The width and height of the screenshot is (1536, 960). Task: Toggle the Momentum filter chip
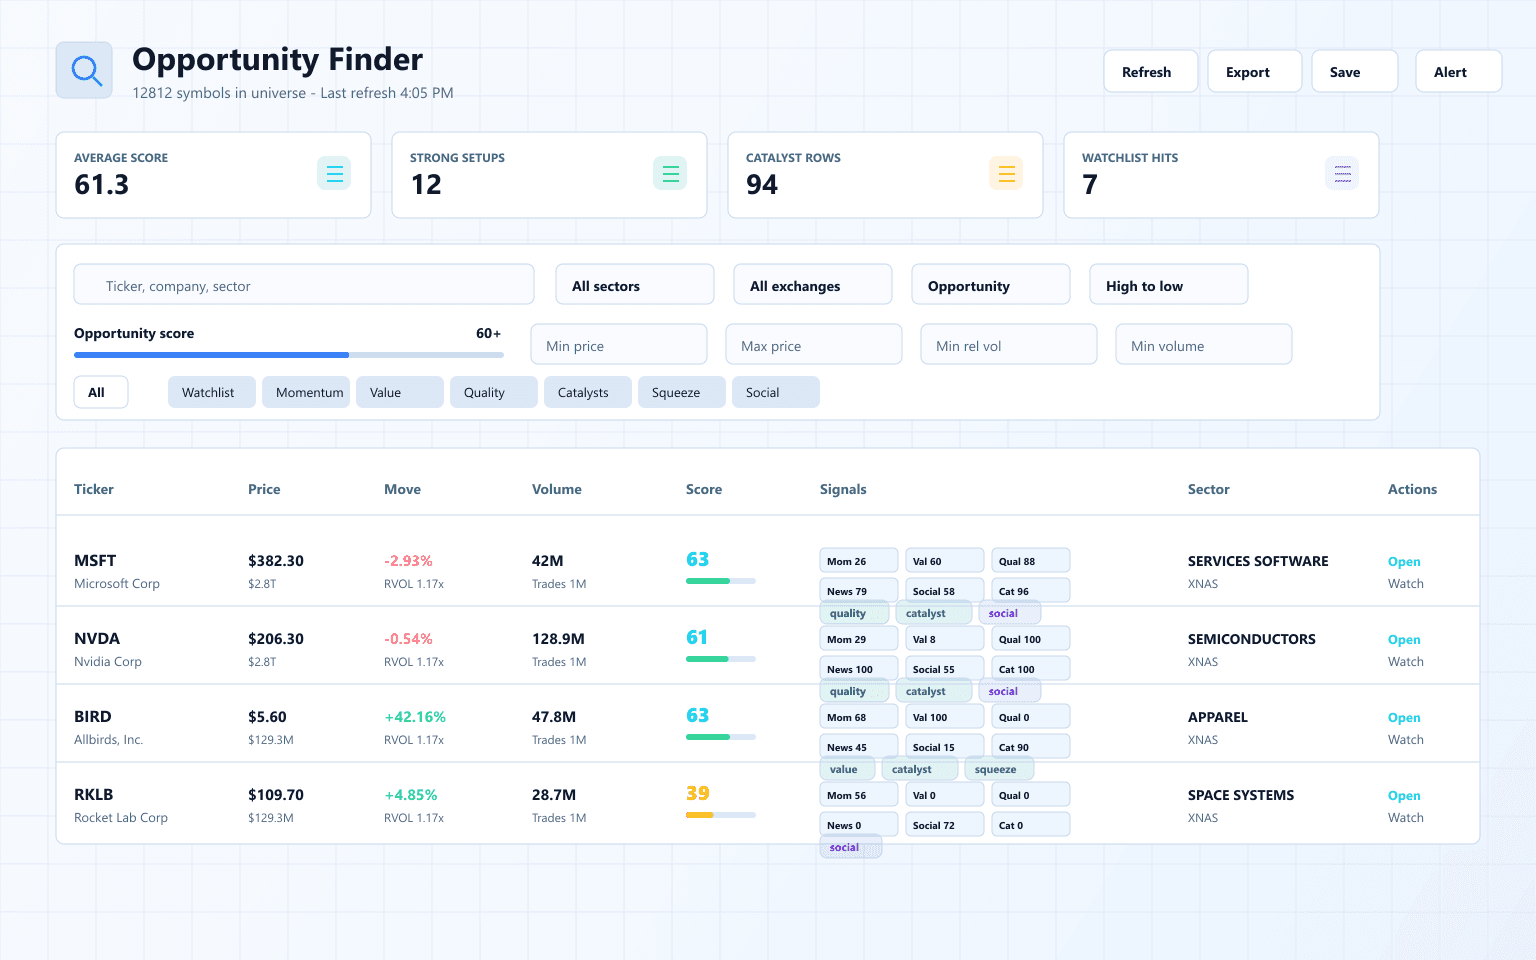[x=306, y=392]
